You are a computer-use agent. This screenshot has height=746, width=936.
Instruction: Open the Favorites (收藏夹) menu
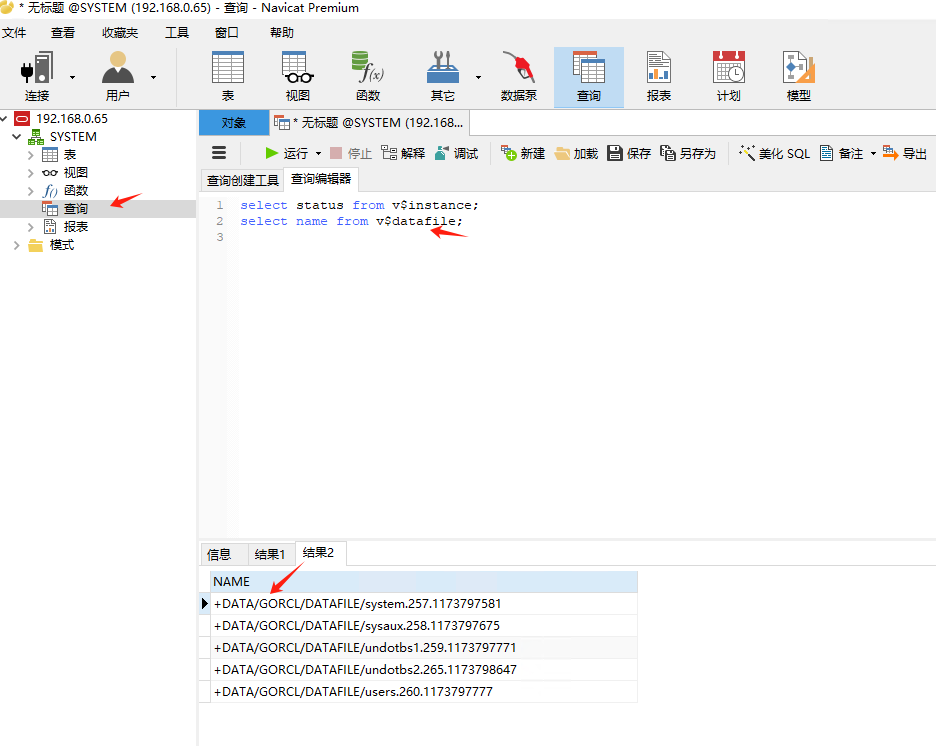tap(120, 33)
